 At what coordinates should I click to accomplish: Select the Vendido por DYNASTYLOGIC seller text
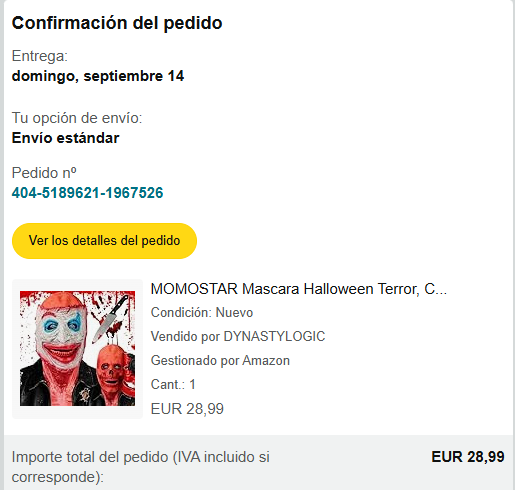pos(238,336)
